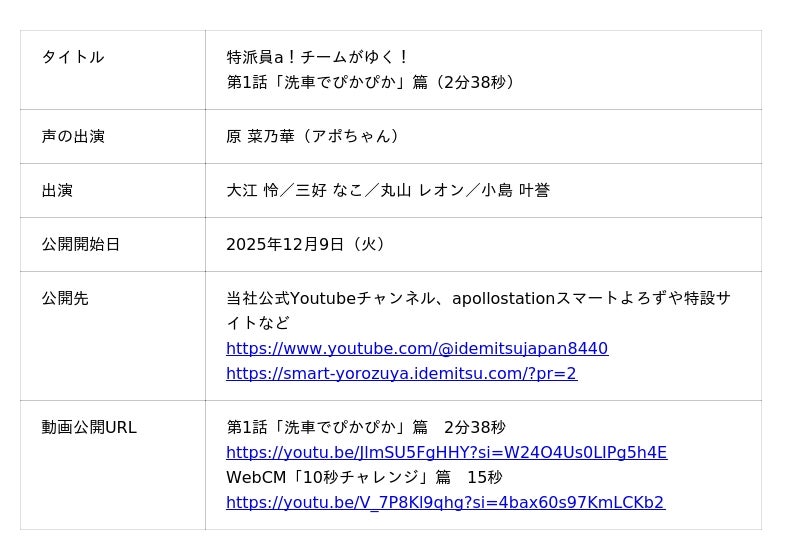
Task: Click the タイトル row label
Action: click(x=72, y=57)
